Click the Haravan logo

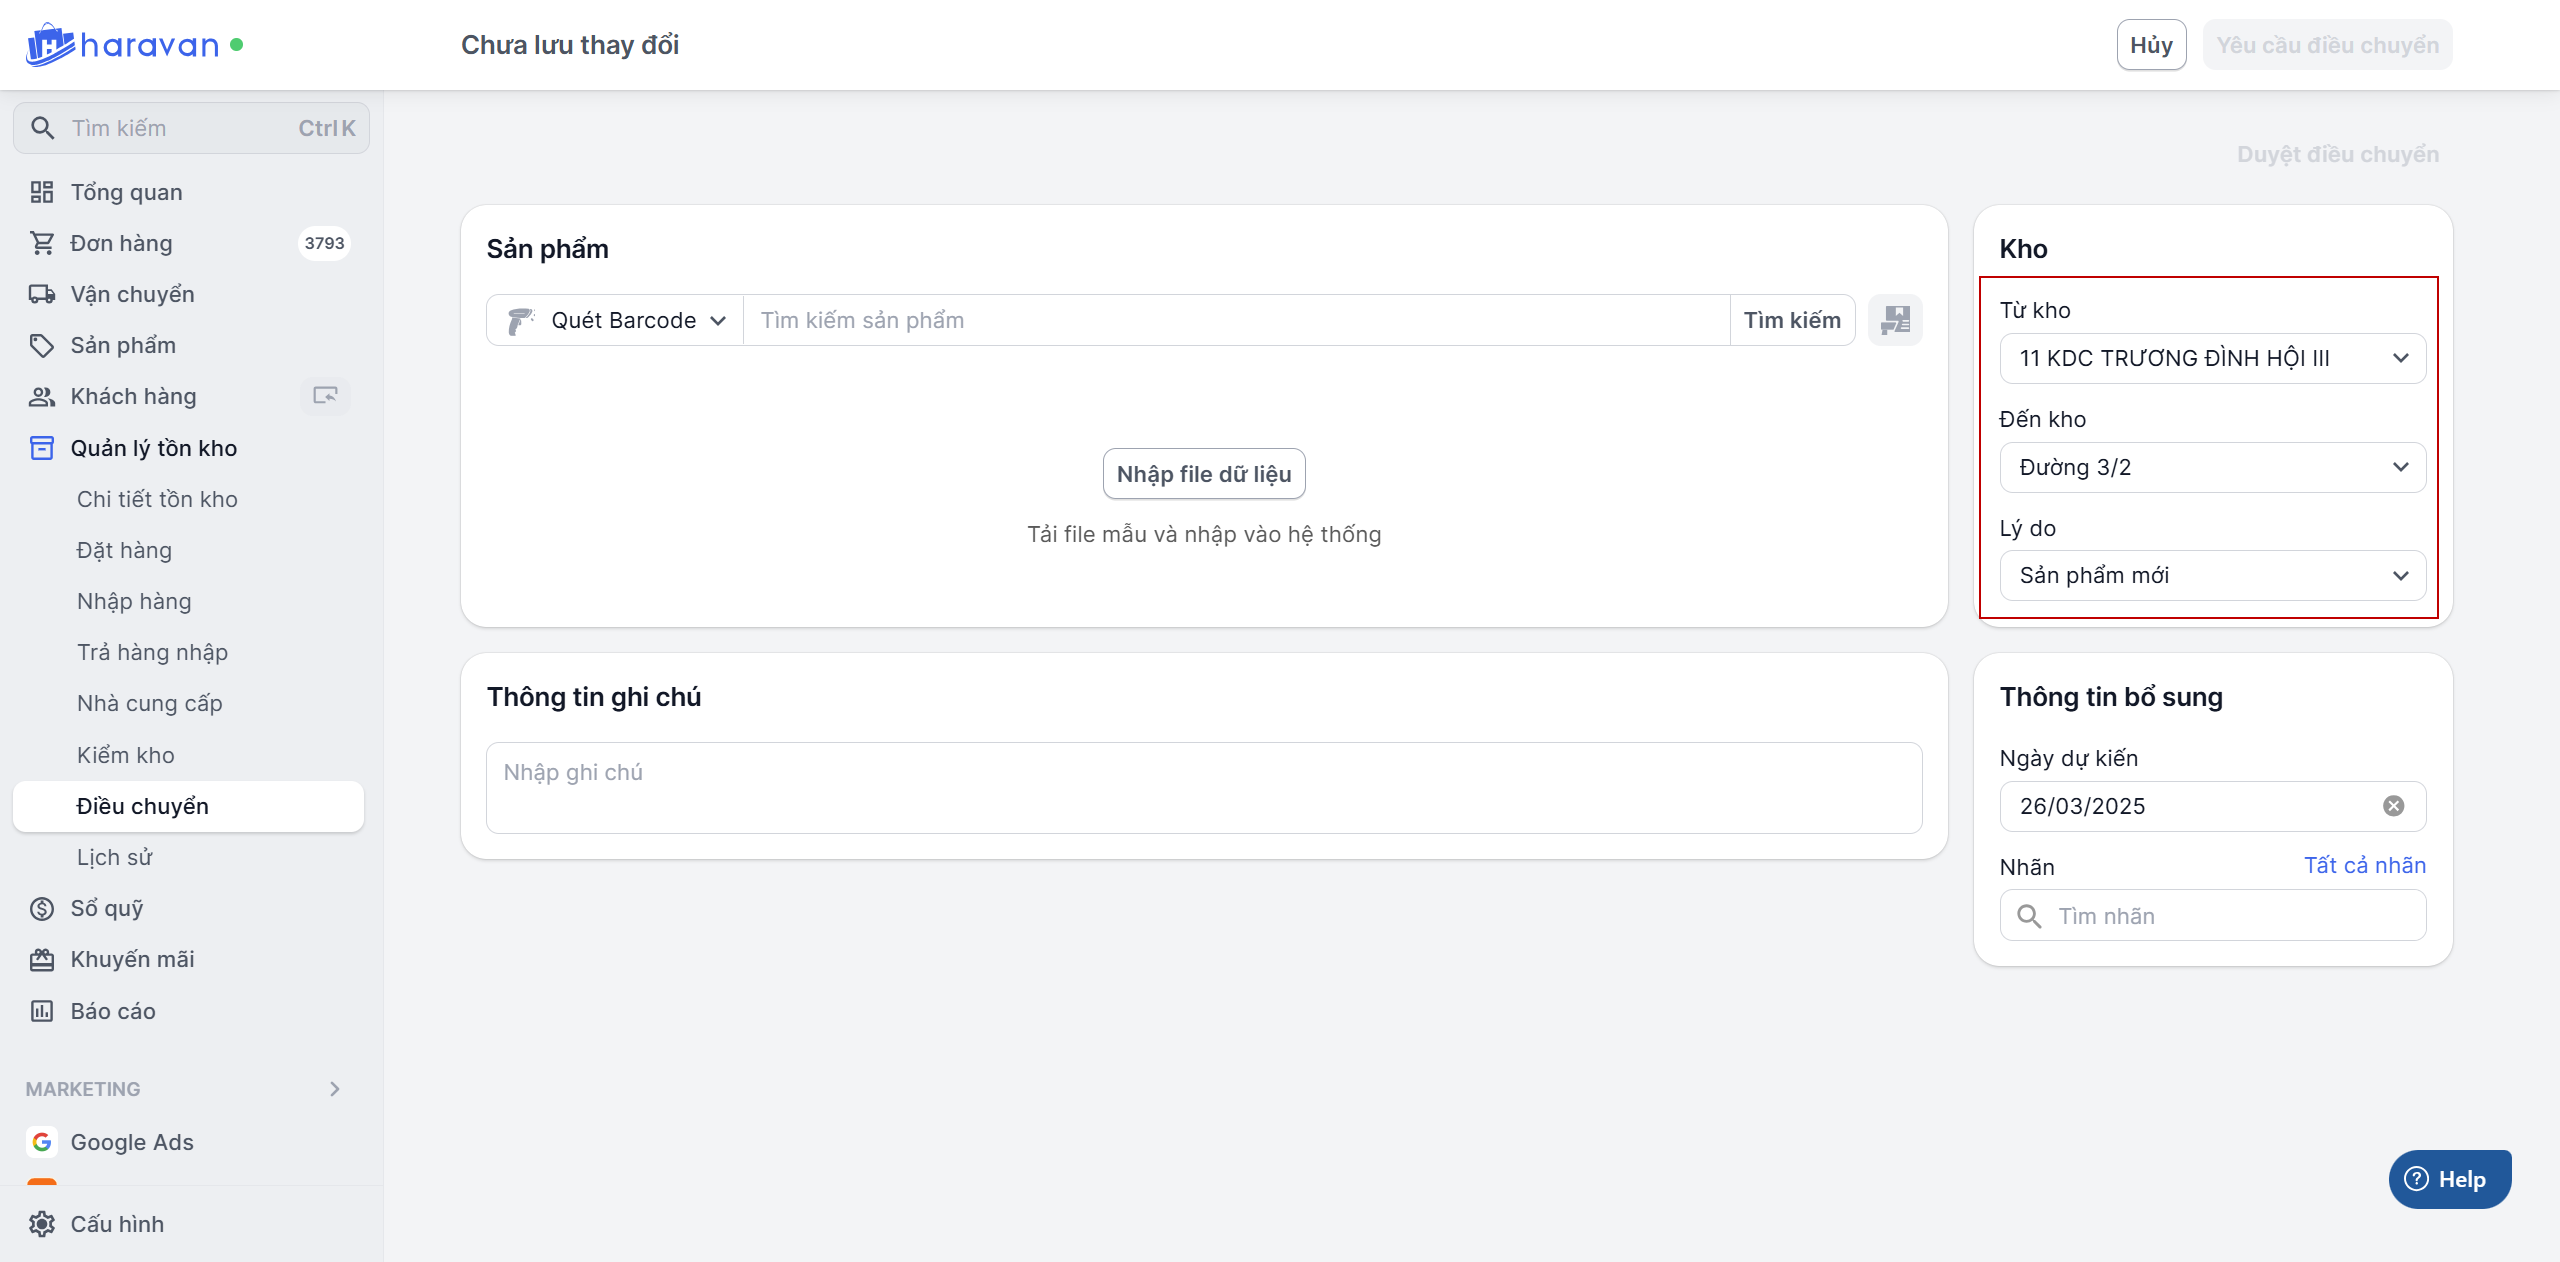122,45
